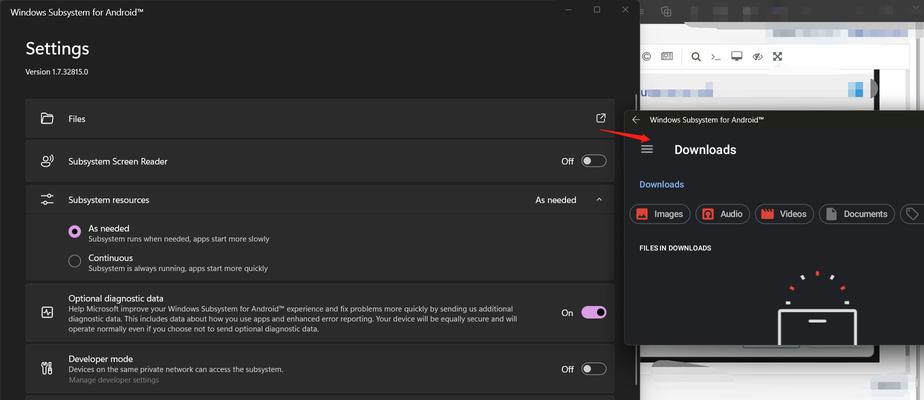Screen dimensions: 924x400
Task: Select the Continuous radio option
Action: 74,261
